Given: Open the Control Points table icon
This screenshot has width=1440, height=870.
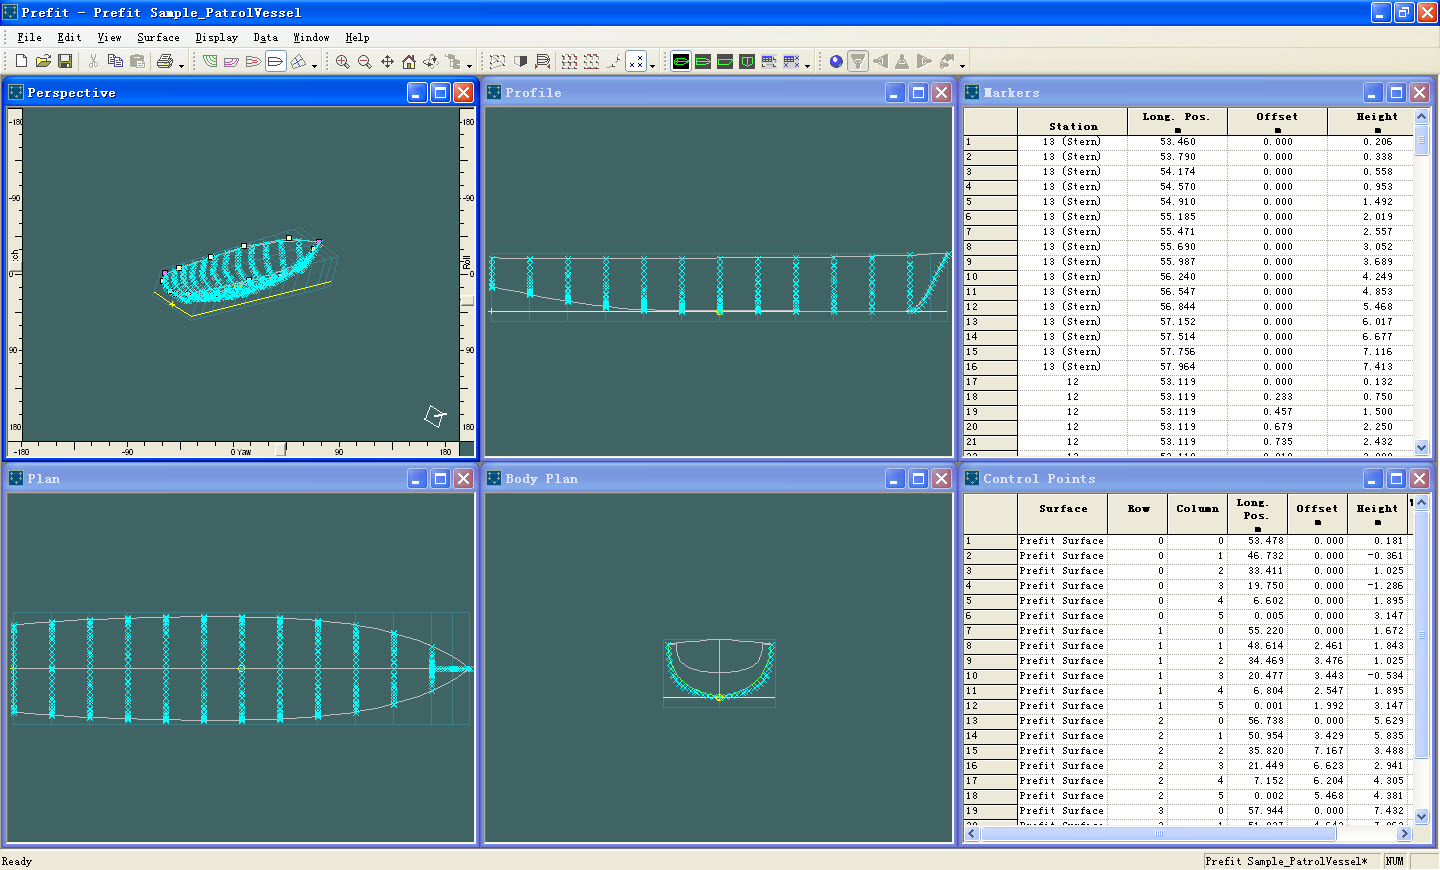Looking at the screenshot, I should tap(769, 61).
